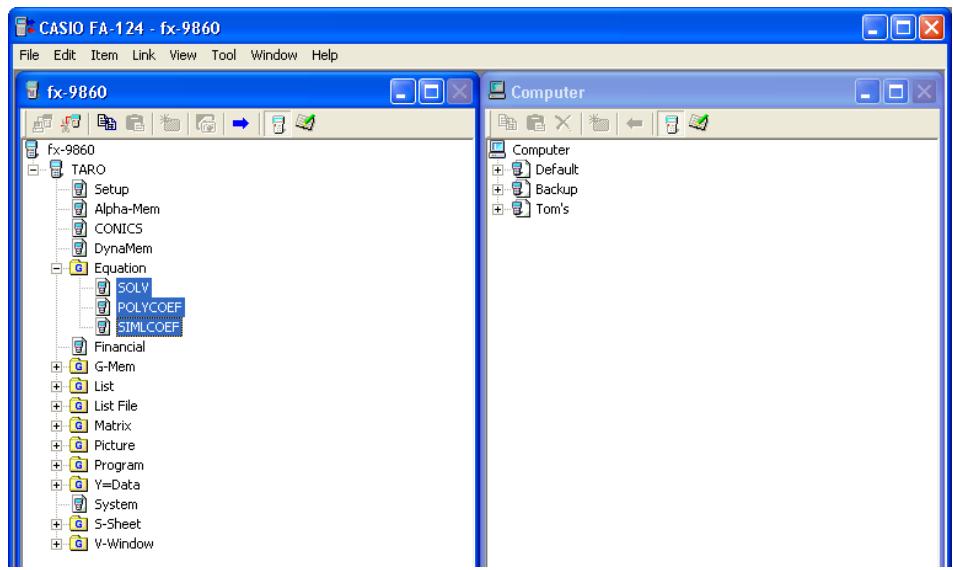
Task: Expand the Tom's image in Computer pane
Action: 498,209
